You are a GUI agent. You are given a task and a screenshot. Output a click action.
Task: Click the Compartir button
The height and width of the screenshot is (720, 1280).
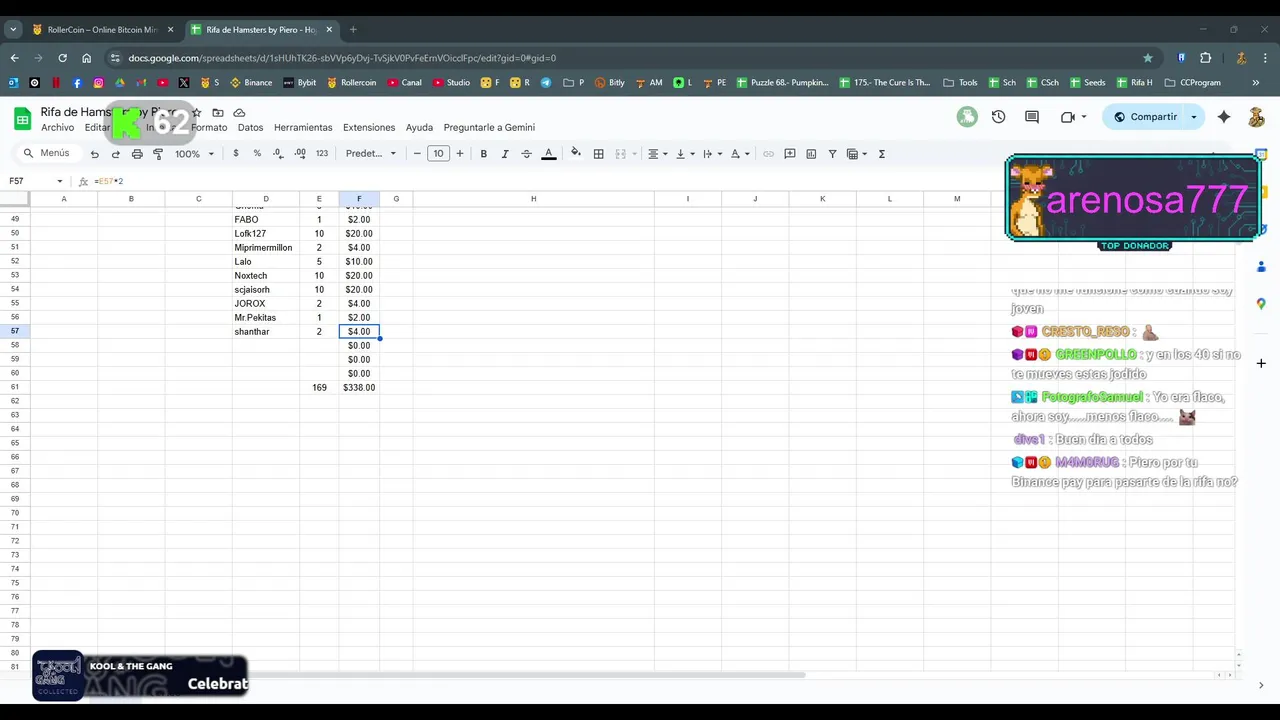(x=1145, y=117)
